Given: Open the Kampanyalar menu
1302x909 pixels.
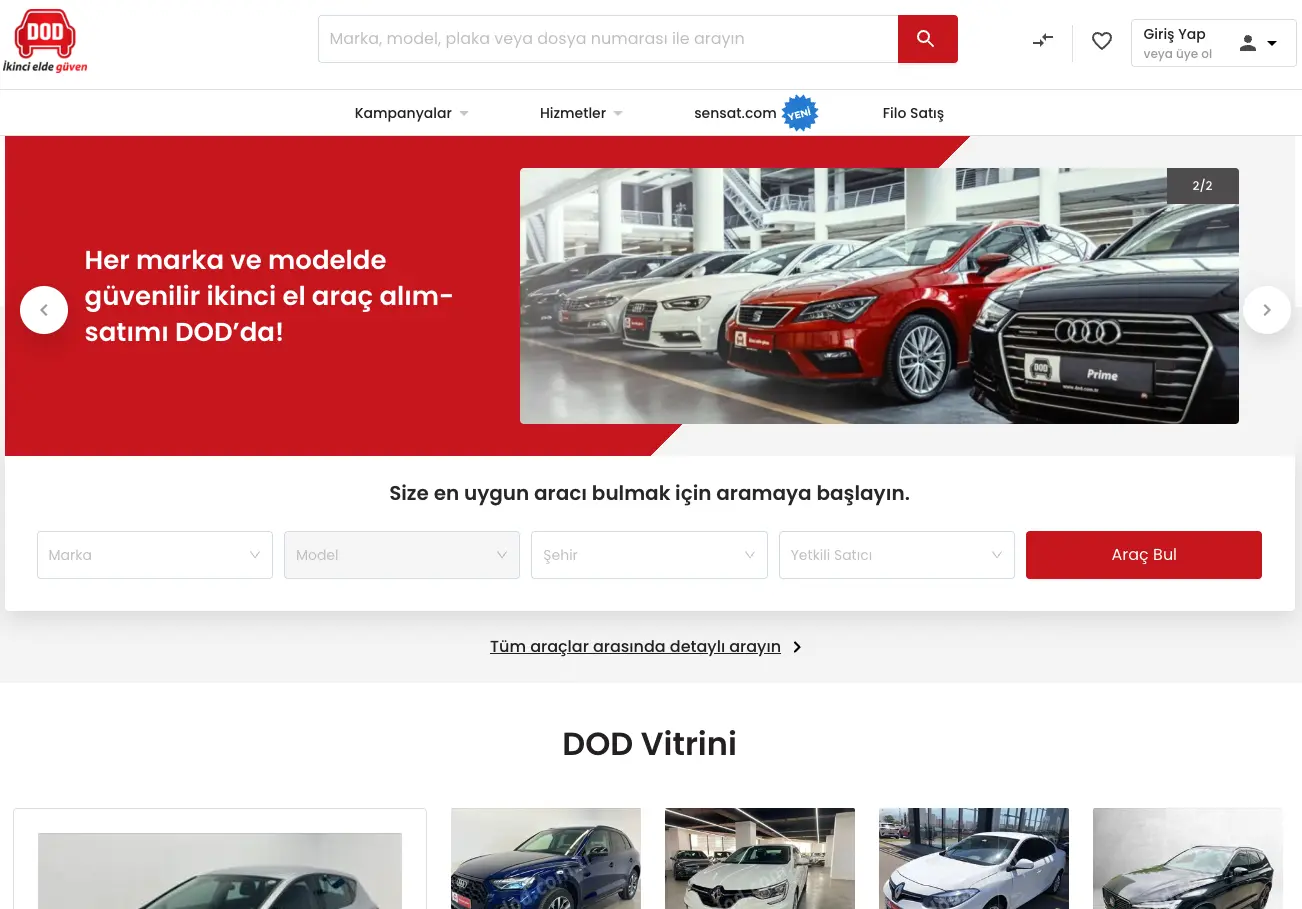Looking at the screenshot, I should (411, 113).
